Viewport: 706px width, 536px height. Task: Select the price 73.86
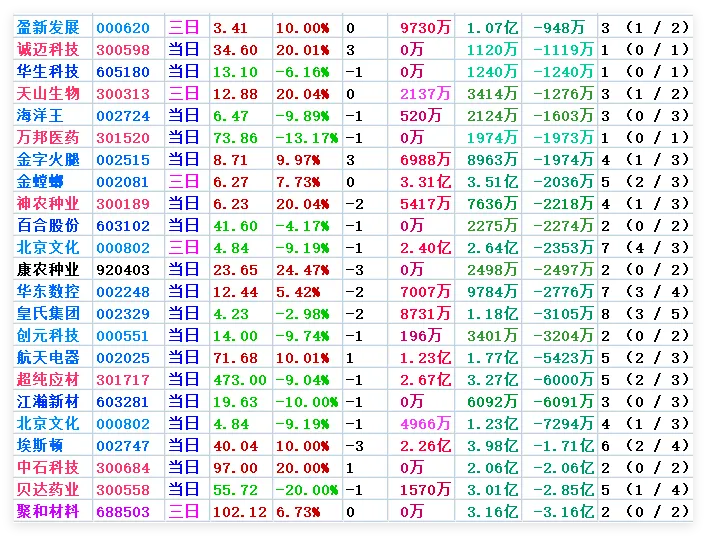click(235, 138)
